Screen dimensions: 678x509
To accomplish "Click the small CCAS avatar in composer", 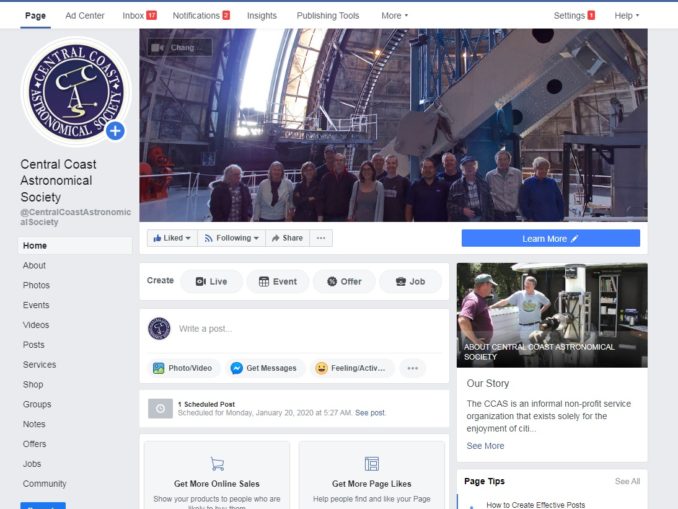I will [x=159, y=329].
